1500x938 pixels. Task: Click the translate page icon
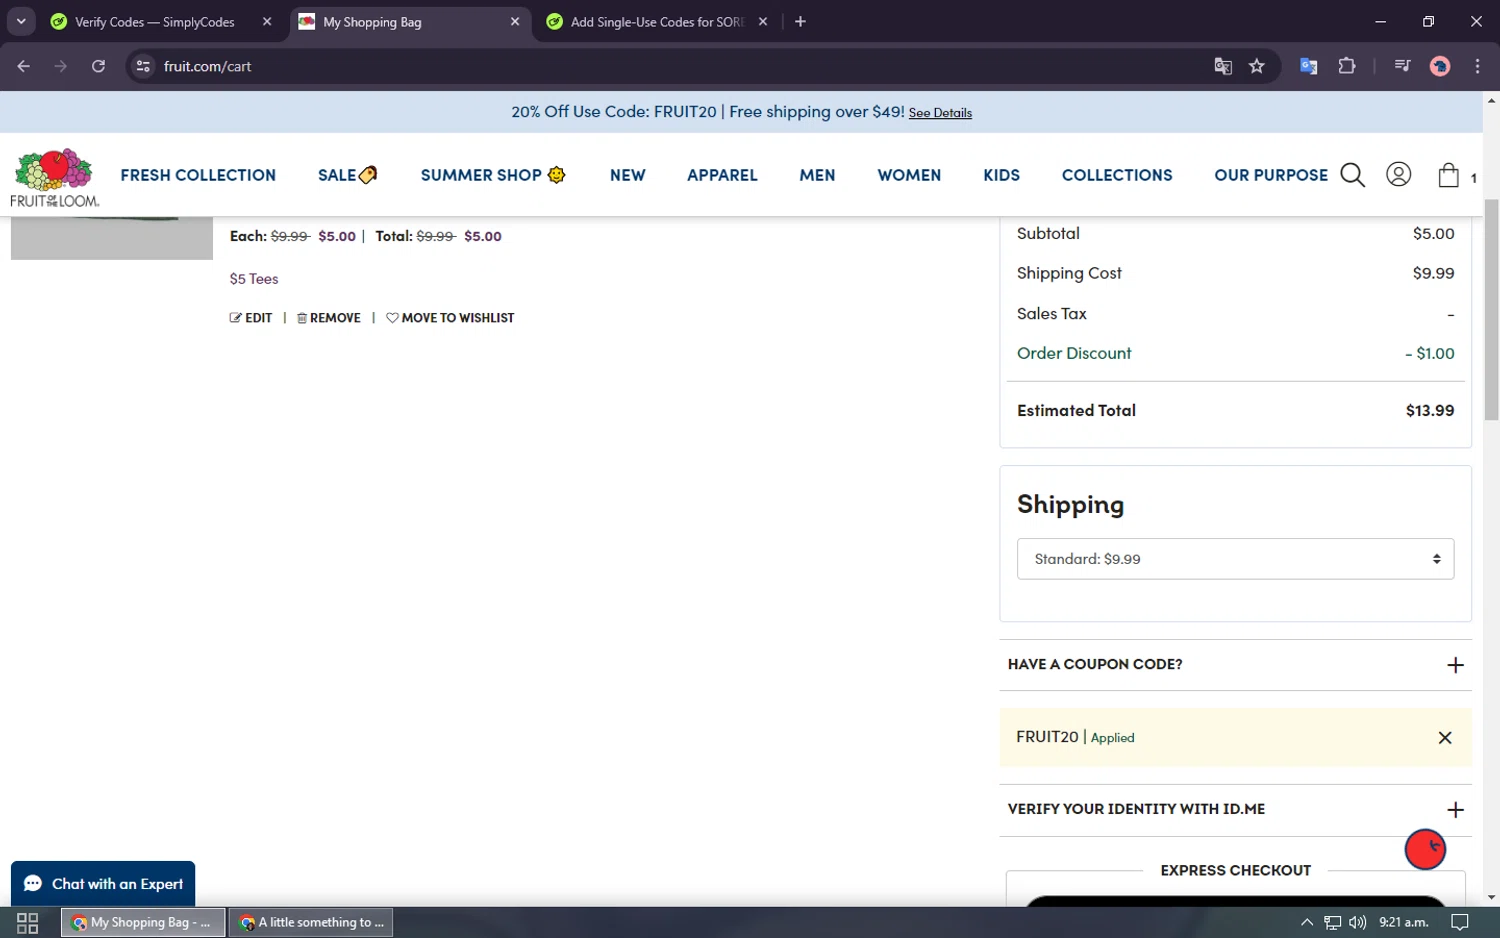[x=1223, y=66]
